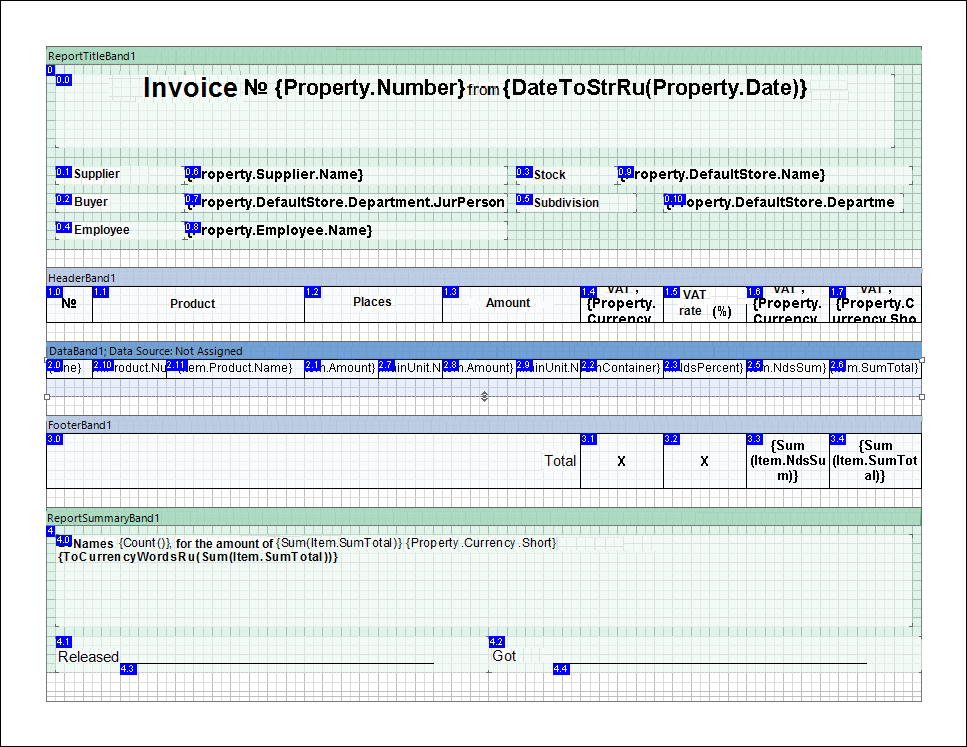This screenshot has height=747, width=967.
Task: Select the Property.Employee.Name field
Action: click(345, 230)
